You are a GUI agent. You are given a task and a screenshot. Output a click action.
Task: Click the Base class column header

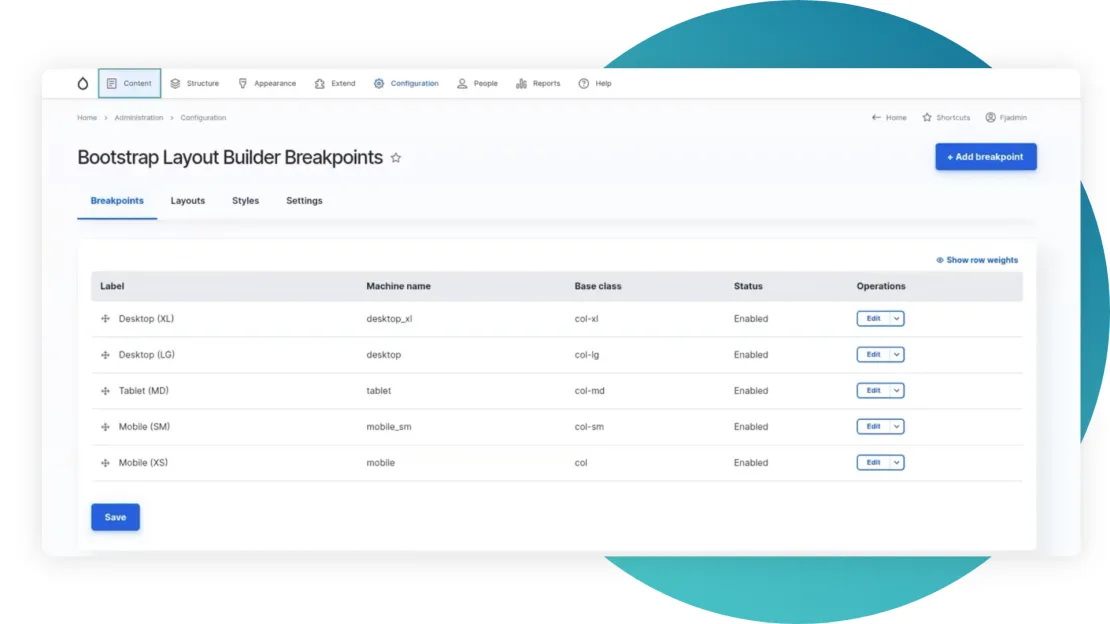pyautogui.click(x=598, y=286)
